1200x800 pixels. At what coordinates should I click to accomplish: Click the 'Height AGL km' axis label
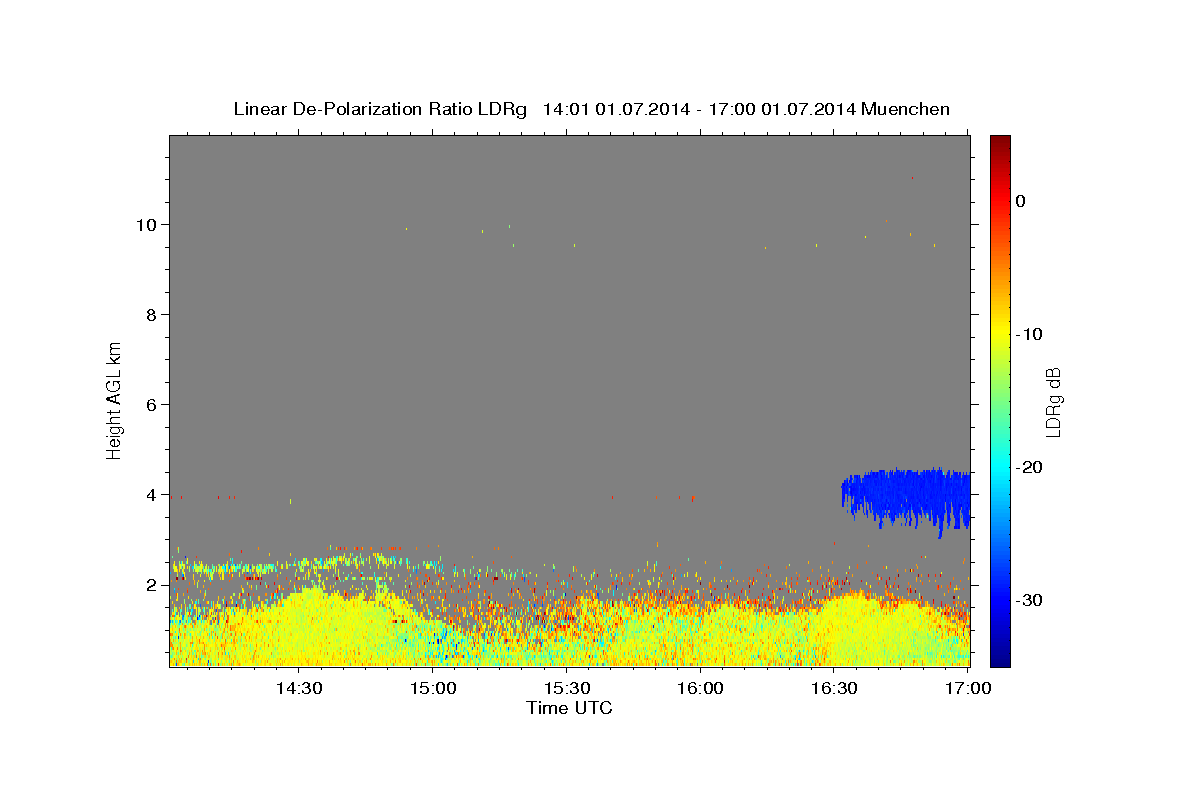coord(115,401)
